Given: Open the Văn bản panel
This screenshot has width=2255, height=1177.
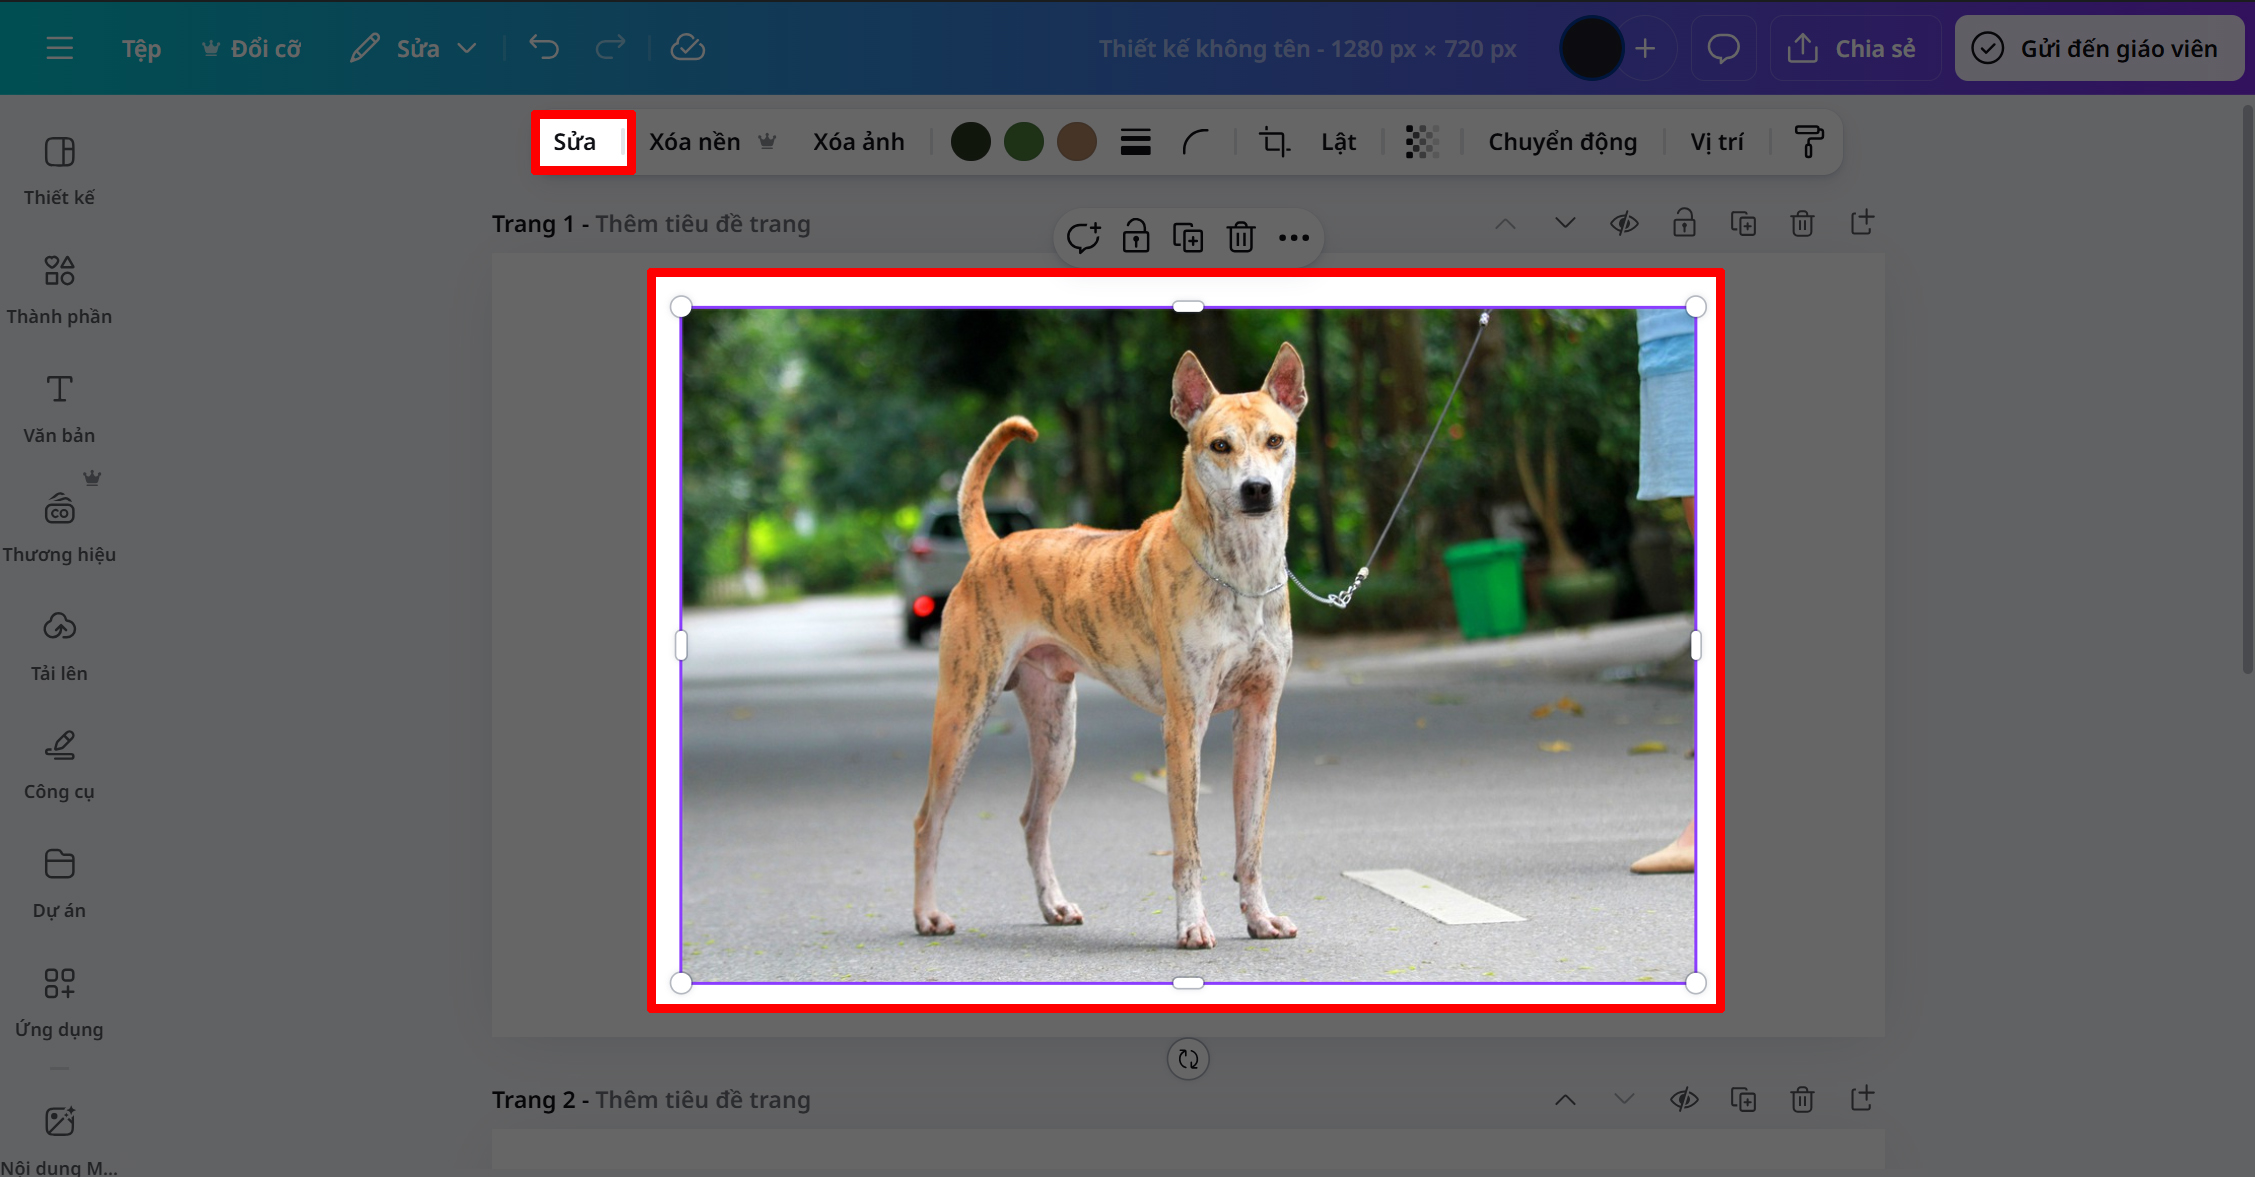Looking at the screenshot, I should click(x=59, y=408).
